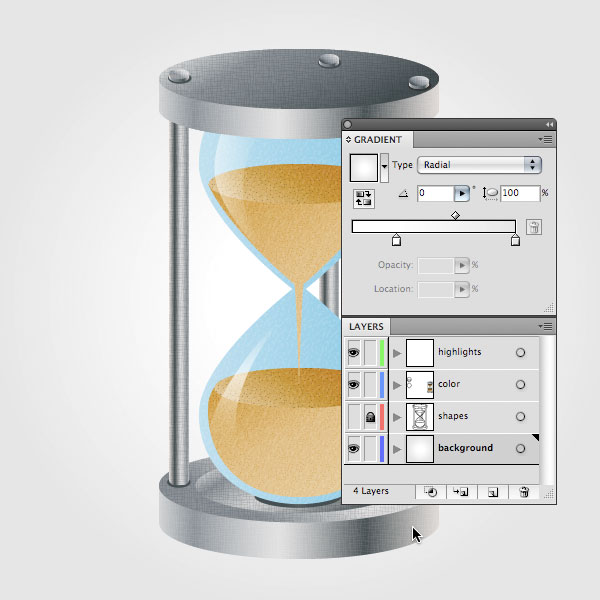Open the gradient Type dropdown (Radial)
This screenshot has width=600, height=600.
point(479,165)
